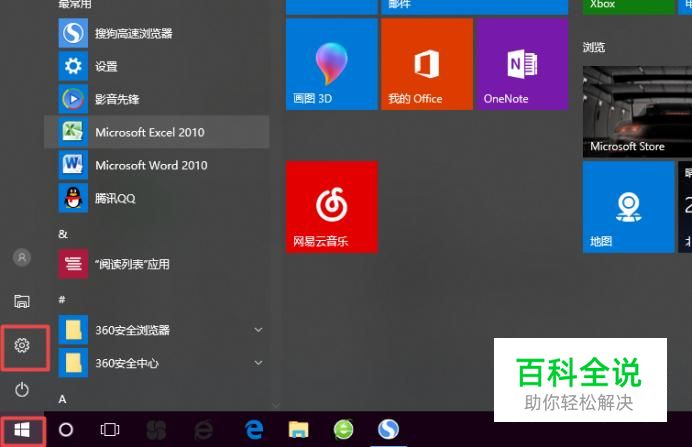Open the 360安全浏览器 folder icon
This screenshot has height=447, width=692.
tap(73, 330)
